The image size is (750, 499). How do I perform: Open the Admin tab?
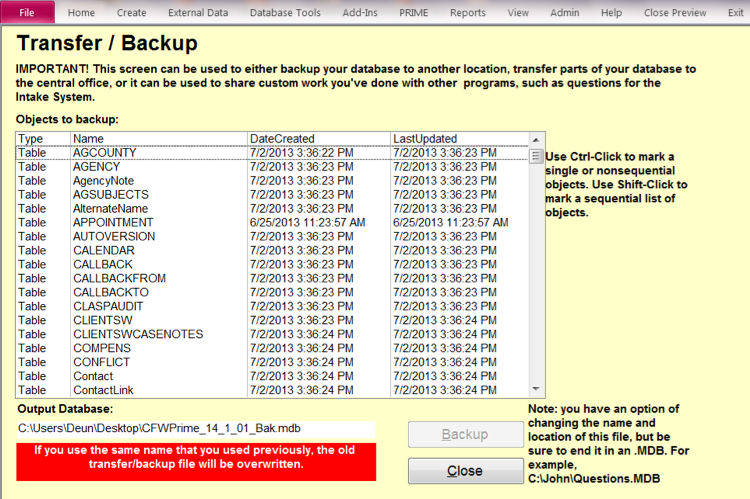(x=564, y=13)
